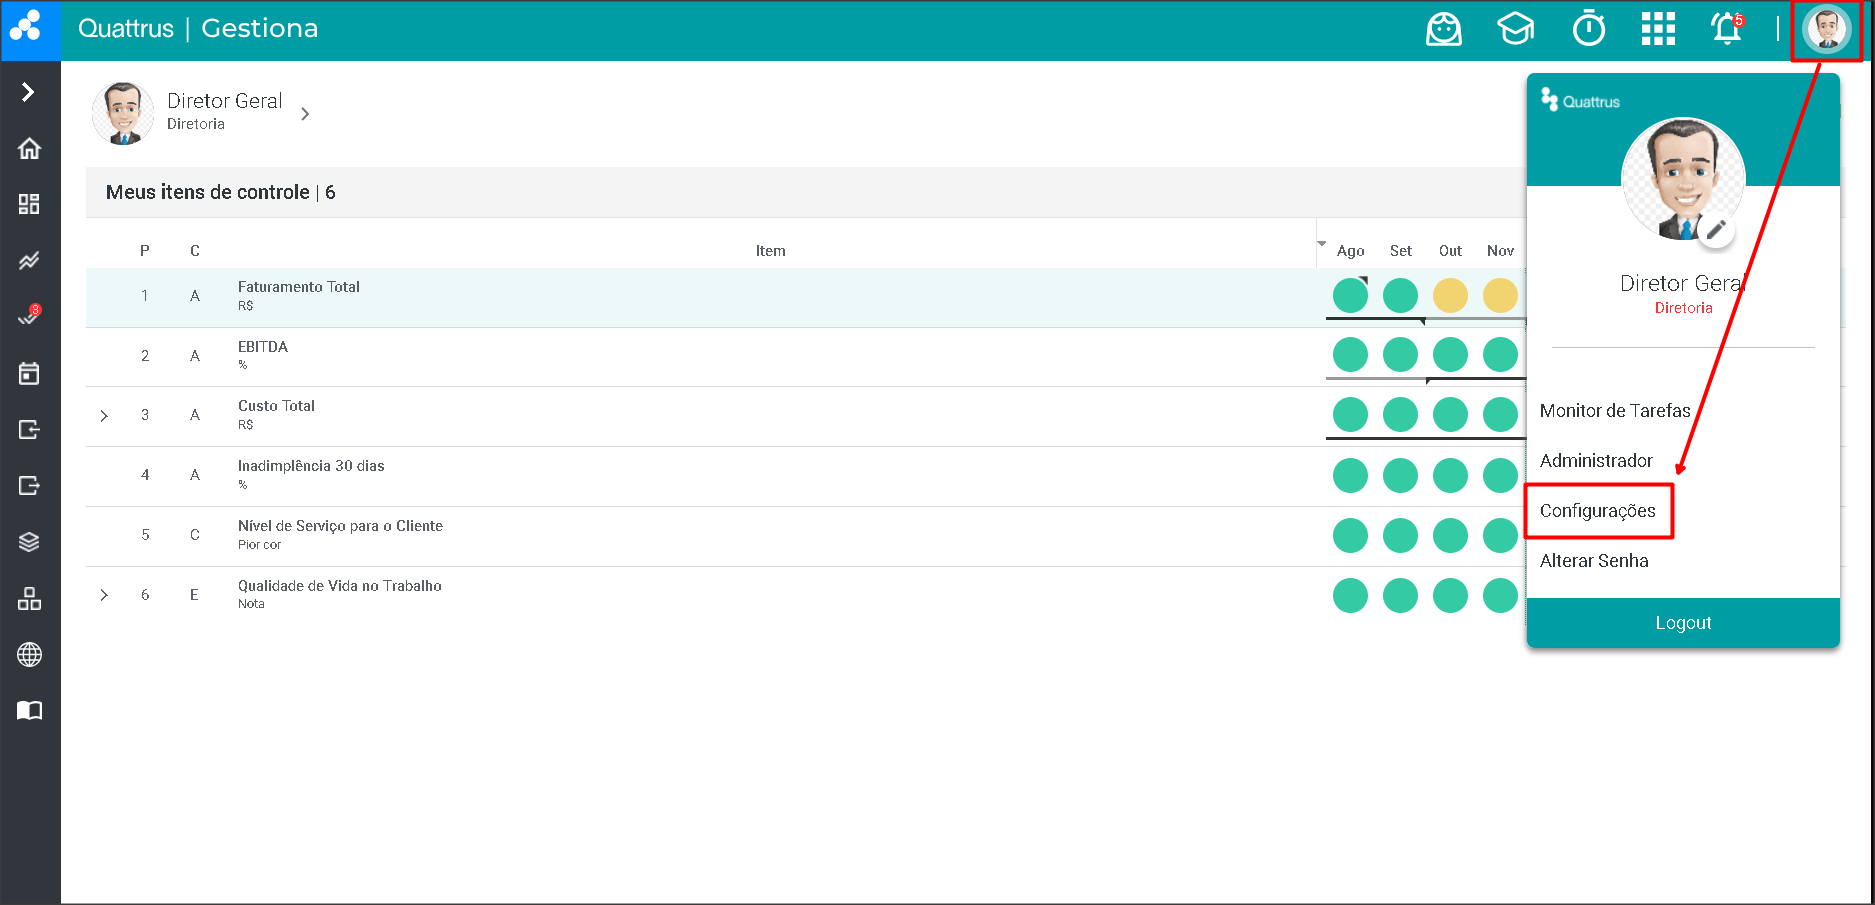Expand Qualidade de Vida no Trabalho row

[104, 595]
